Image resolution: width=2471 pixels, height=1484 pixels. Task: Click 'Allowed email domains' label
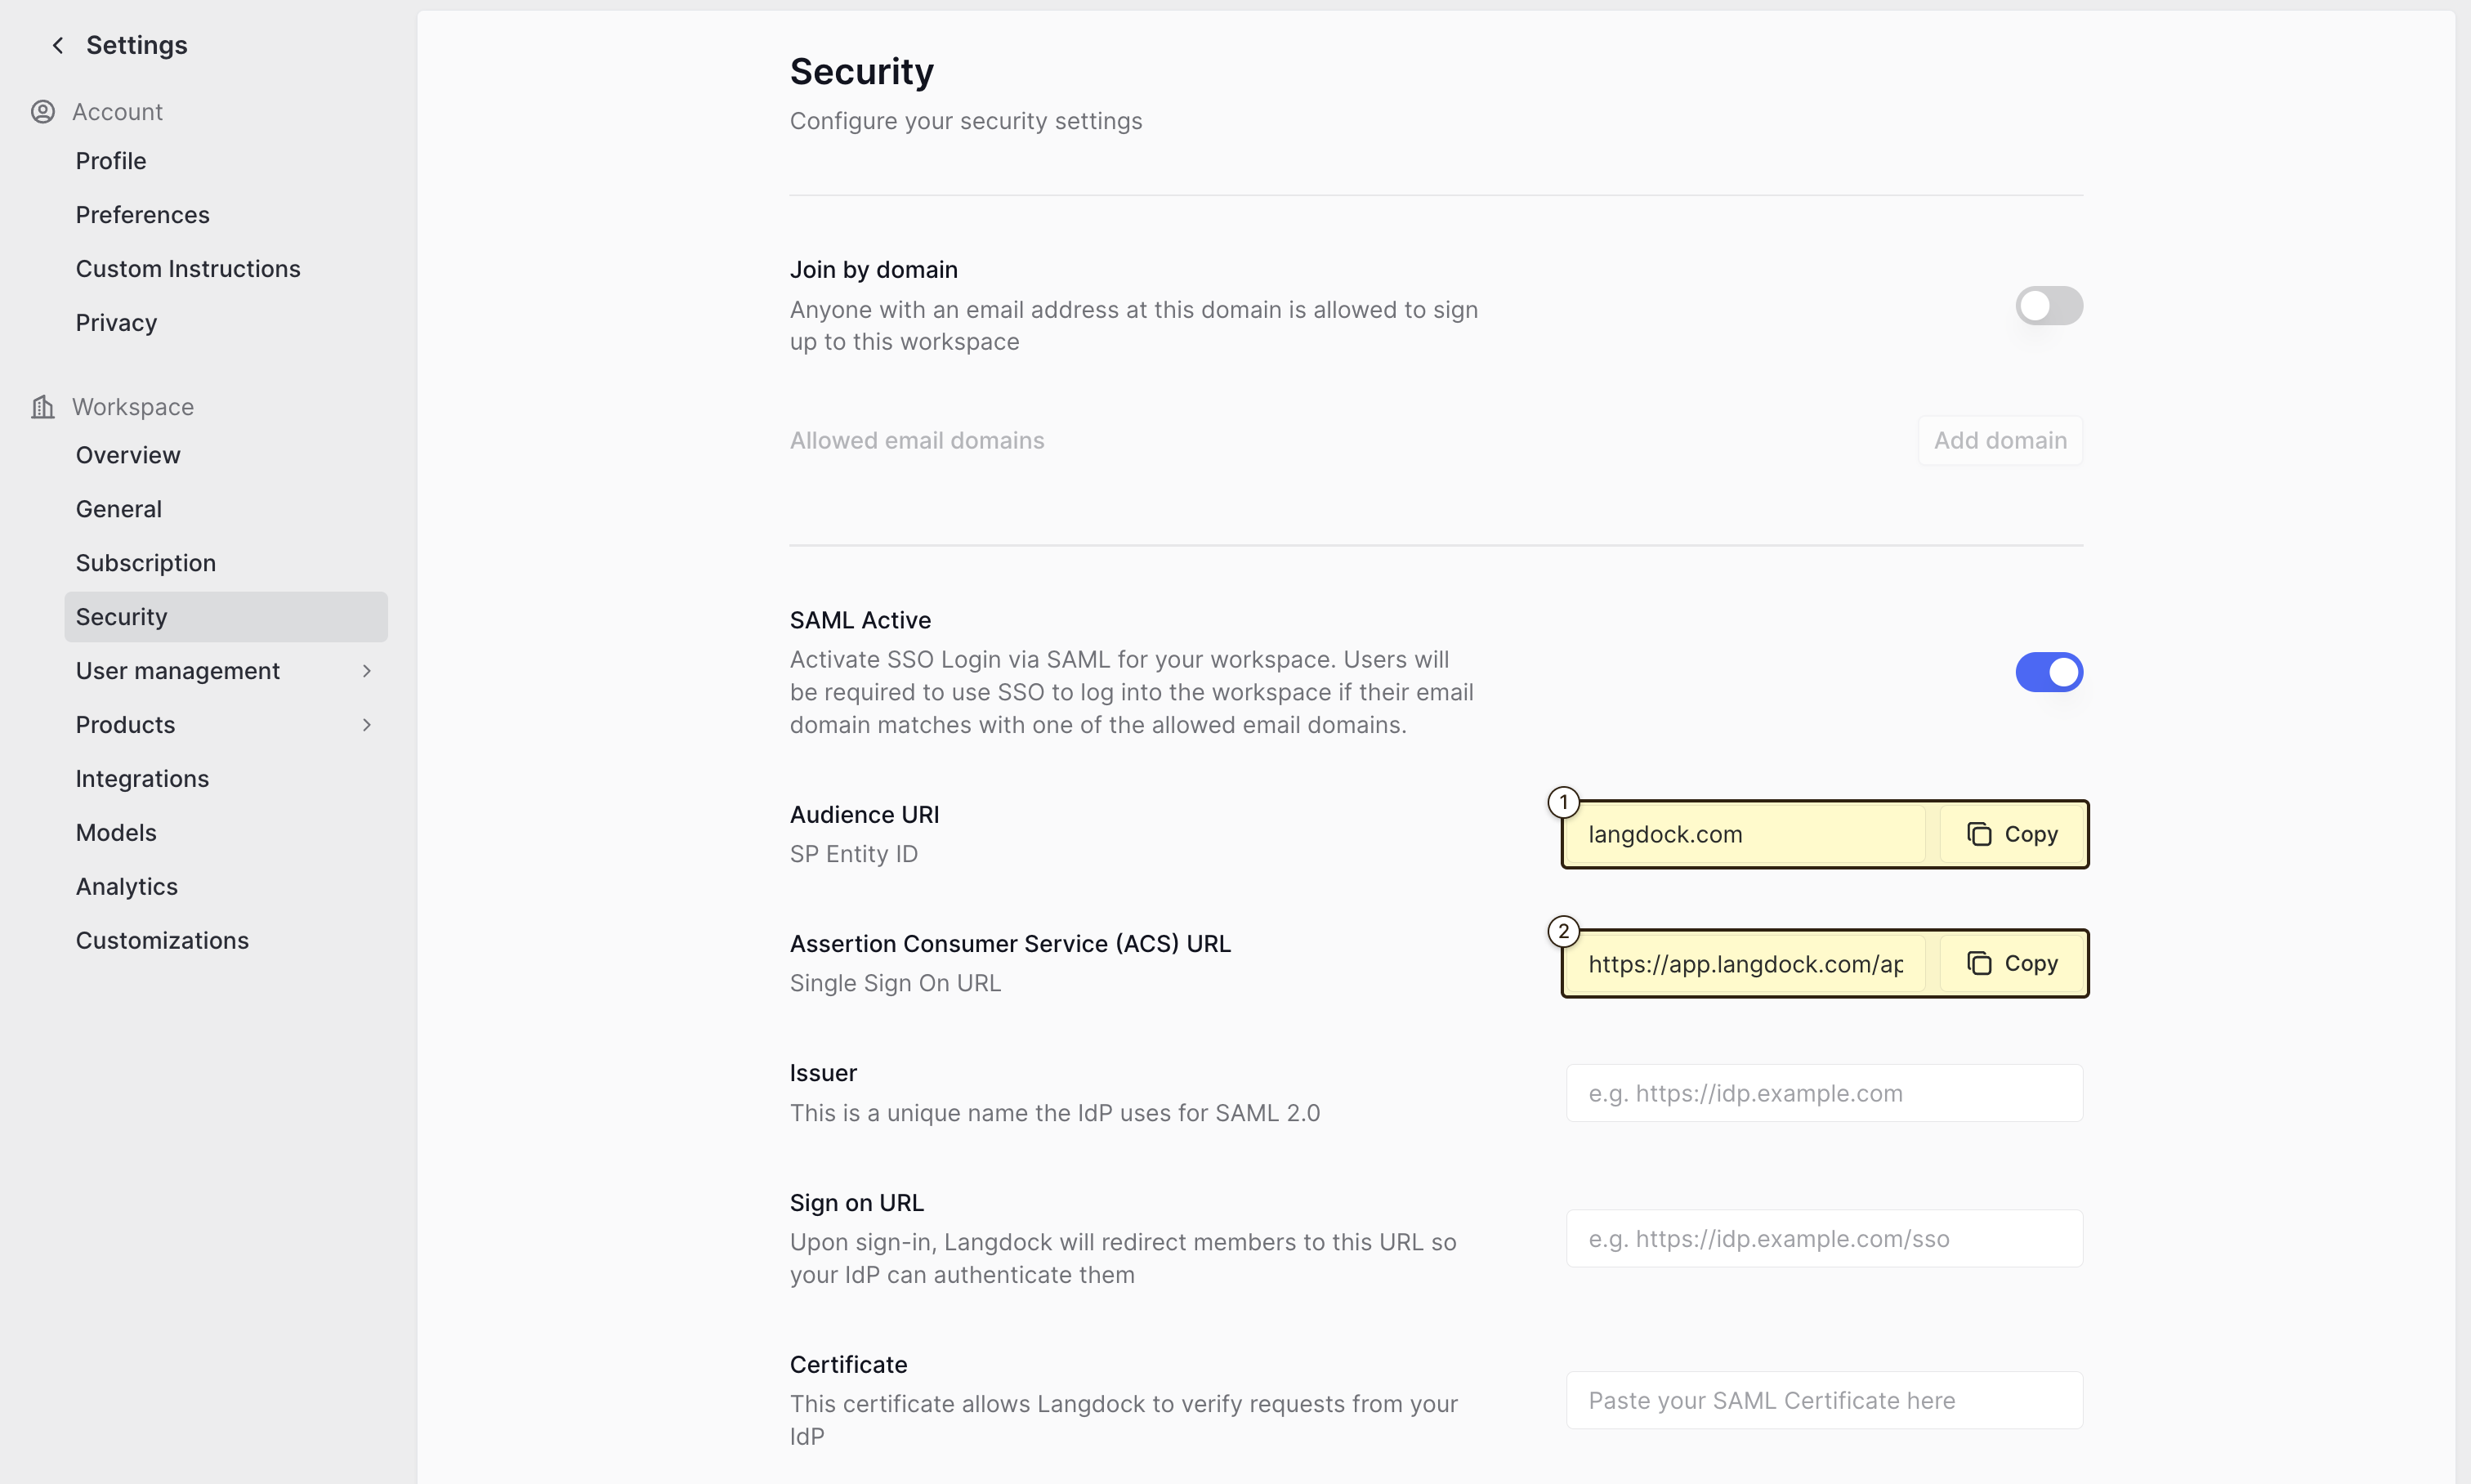(917, 441)
